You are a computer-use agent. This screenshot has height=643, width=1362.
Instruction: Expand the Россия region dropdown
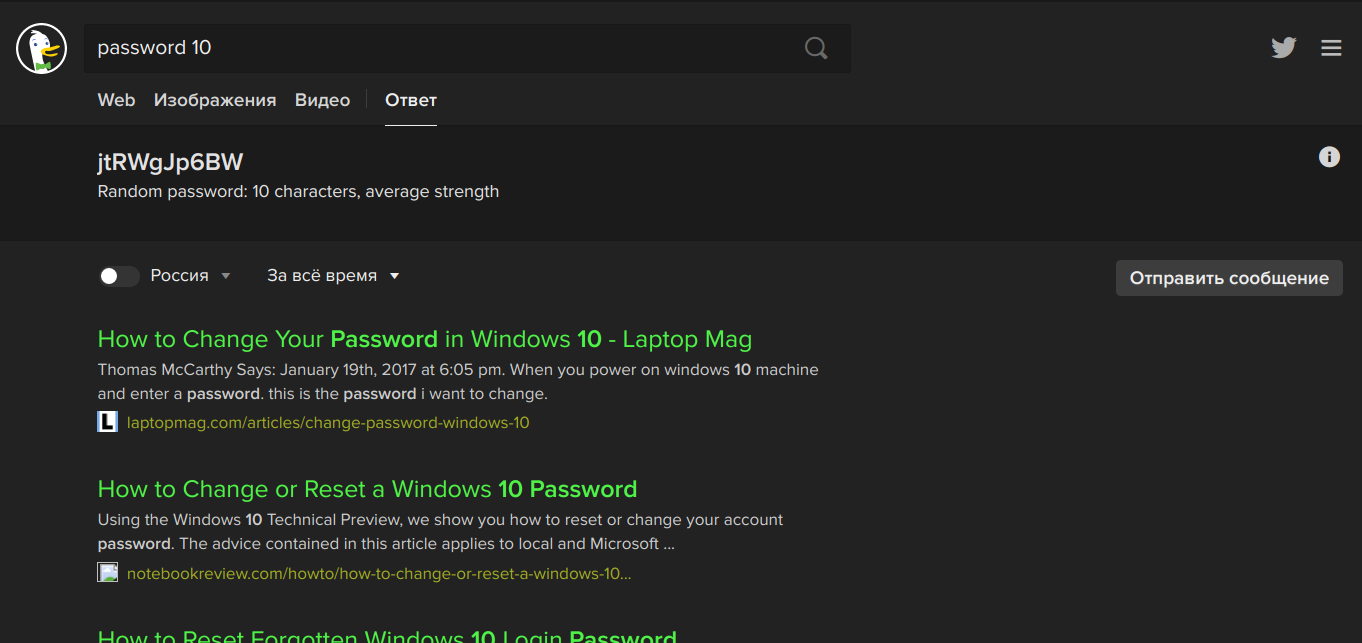pos(190,276)
